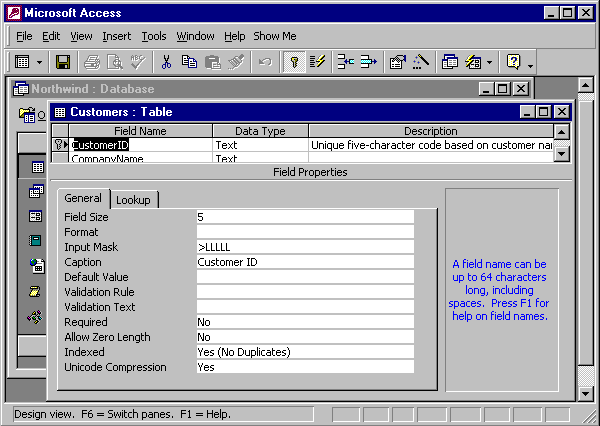600x426 pixels.
Task: Click the Macros icon in Northwind sidebar
Action: 35,292
